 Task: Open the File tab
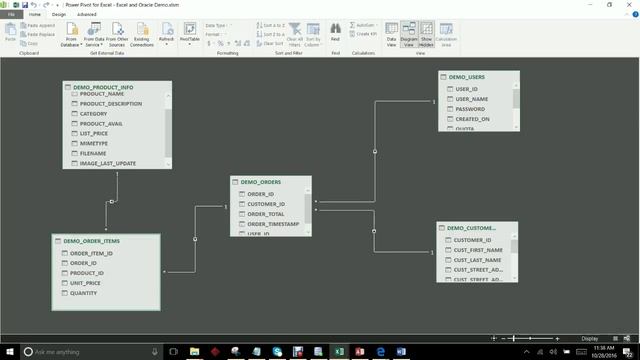11,14
